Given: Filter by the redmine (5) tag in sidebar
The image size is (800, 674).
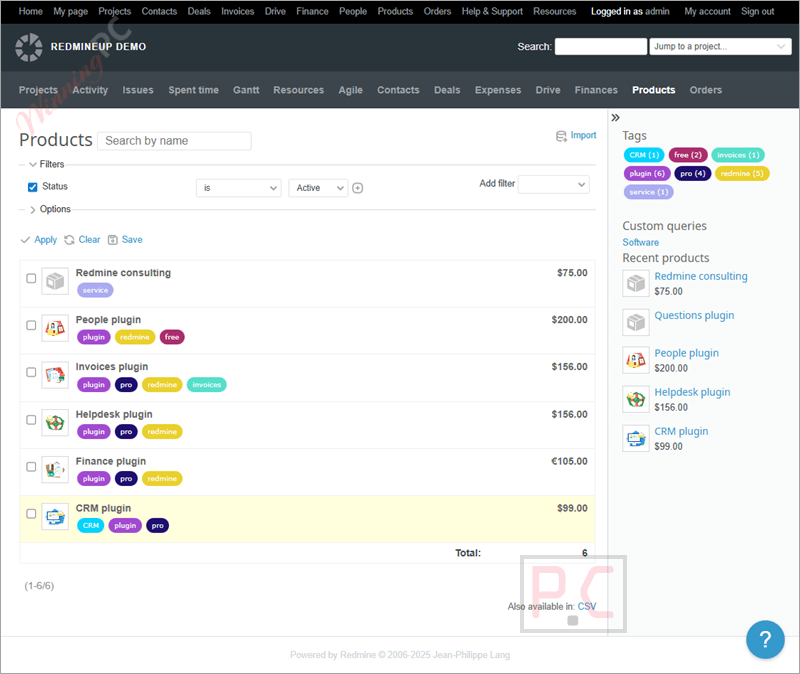Looking at the screenshot, I should (742, 173).
